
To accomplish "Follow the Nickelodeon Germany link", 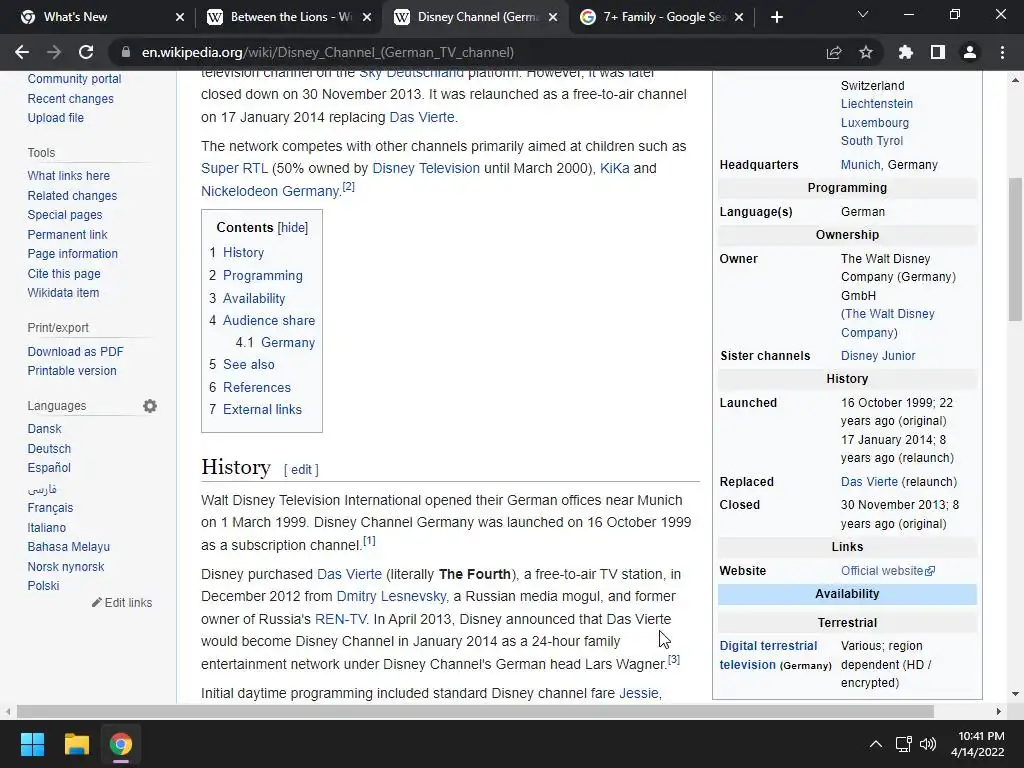I will pyautogui.click(x=270, y=191).
